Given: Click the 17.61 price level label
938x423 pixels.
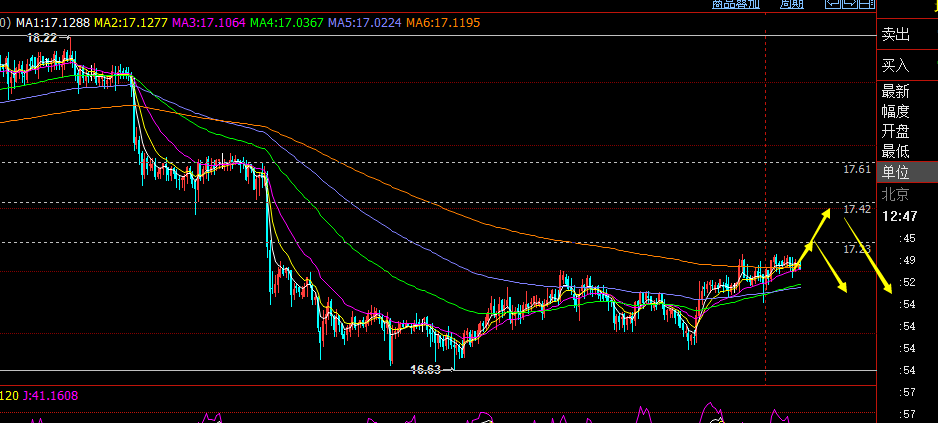Looking at the screenshot, I should (857, 170).
